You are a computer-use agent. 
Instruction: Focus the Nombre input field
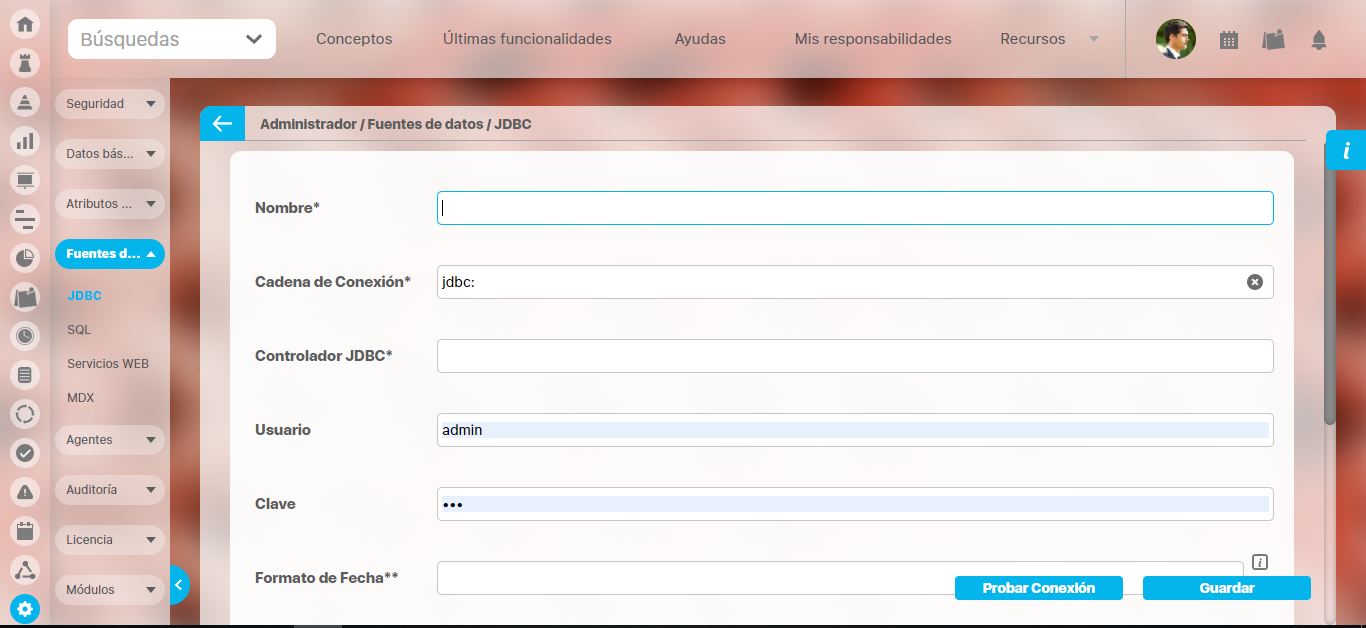[x=855, y=208]
